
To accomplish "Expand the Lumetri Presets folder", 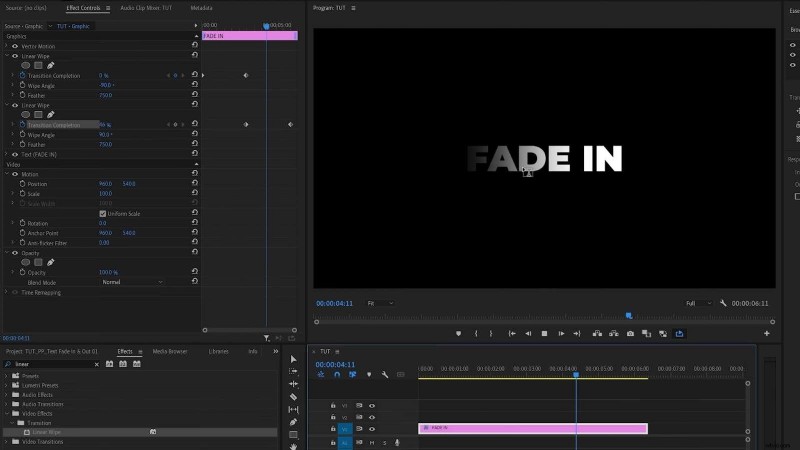I will (7, 385).
